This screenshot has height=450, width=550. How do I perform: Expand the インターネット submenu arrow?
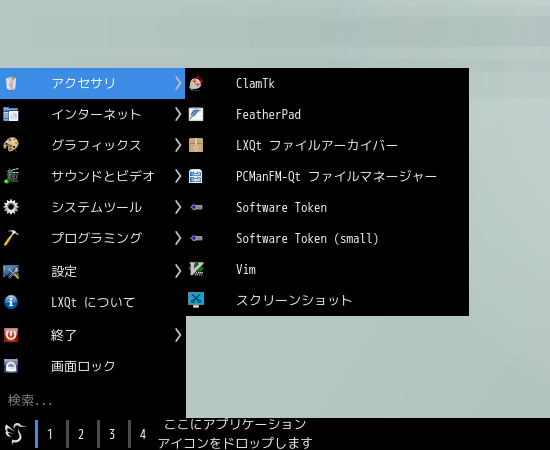[178, 114]
